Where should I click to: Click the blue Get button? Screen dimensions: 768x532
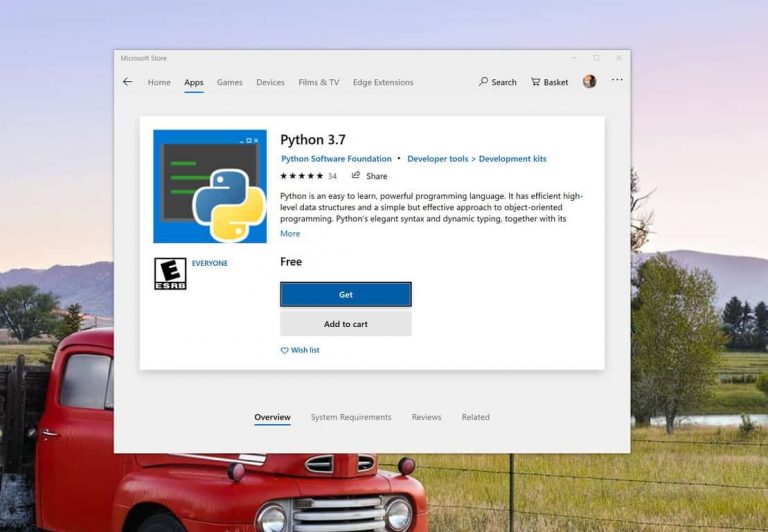346,294
